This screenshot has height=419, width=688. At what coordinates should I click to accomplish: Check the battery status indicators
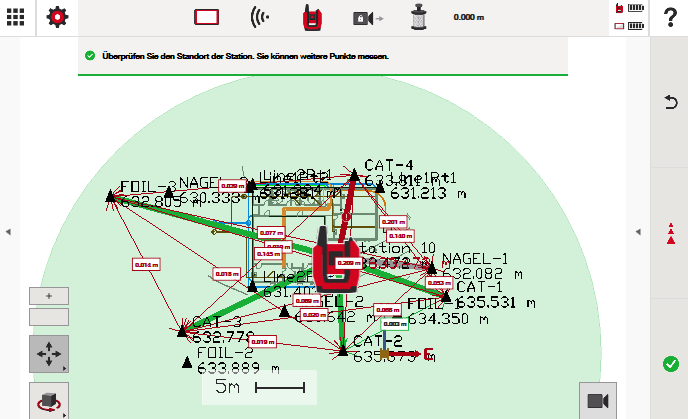coord(629,17)
